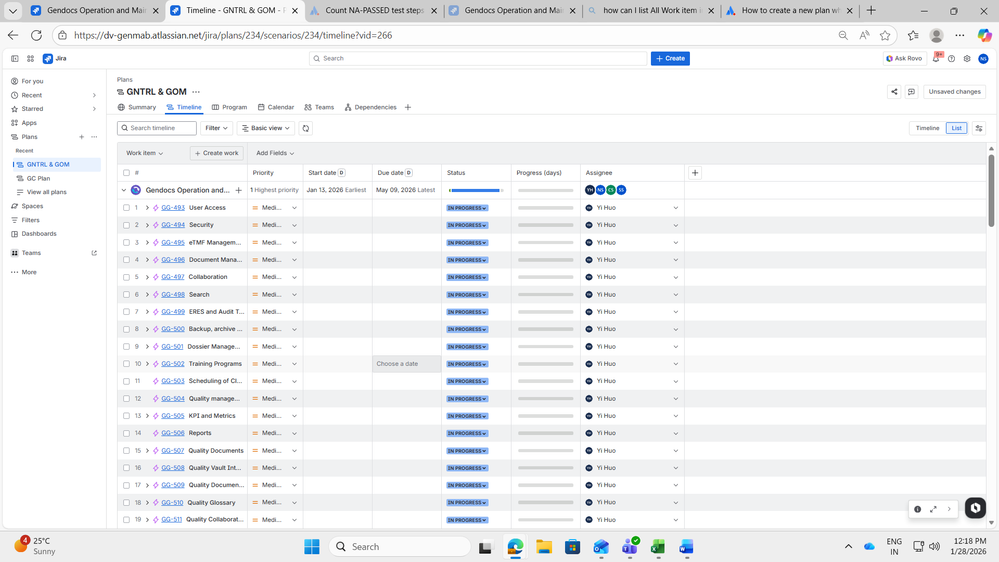Switch to the Summary tab

pos(137,107)
